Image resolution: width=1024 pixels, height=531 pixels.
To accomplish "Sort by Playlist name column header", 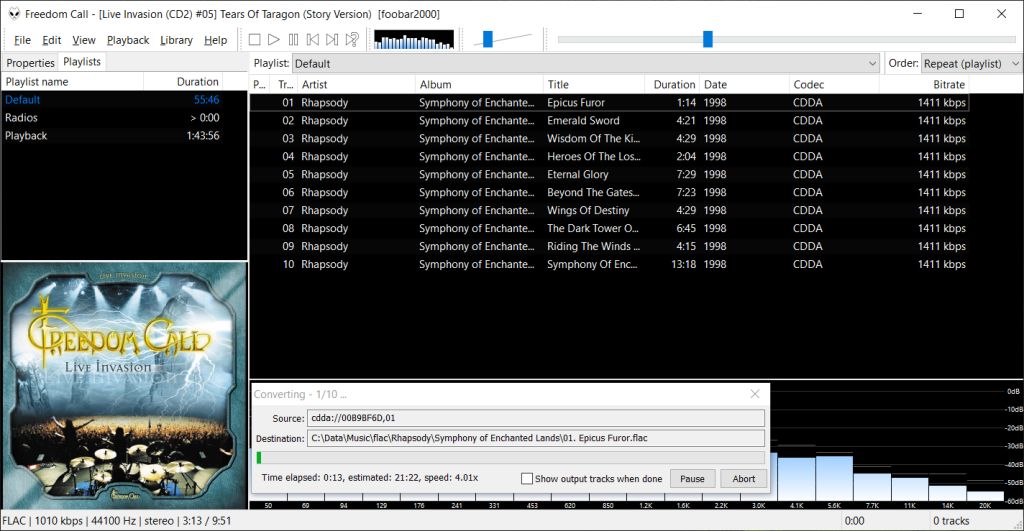I will [72, 82].
